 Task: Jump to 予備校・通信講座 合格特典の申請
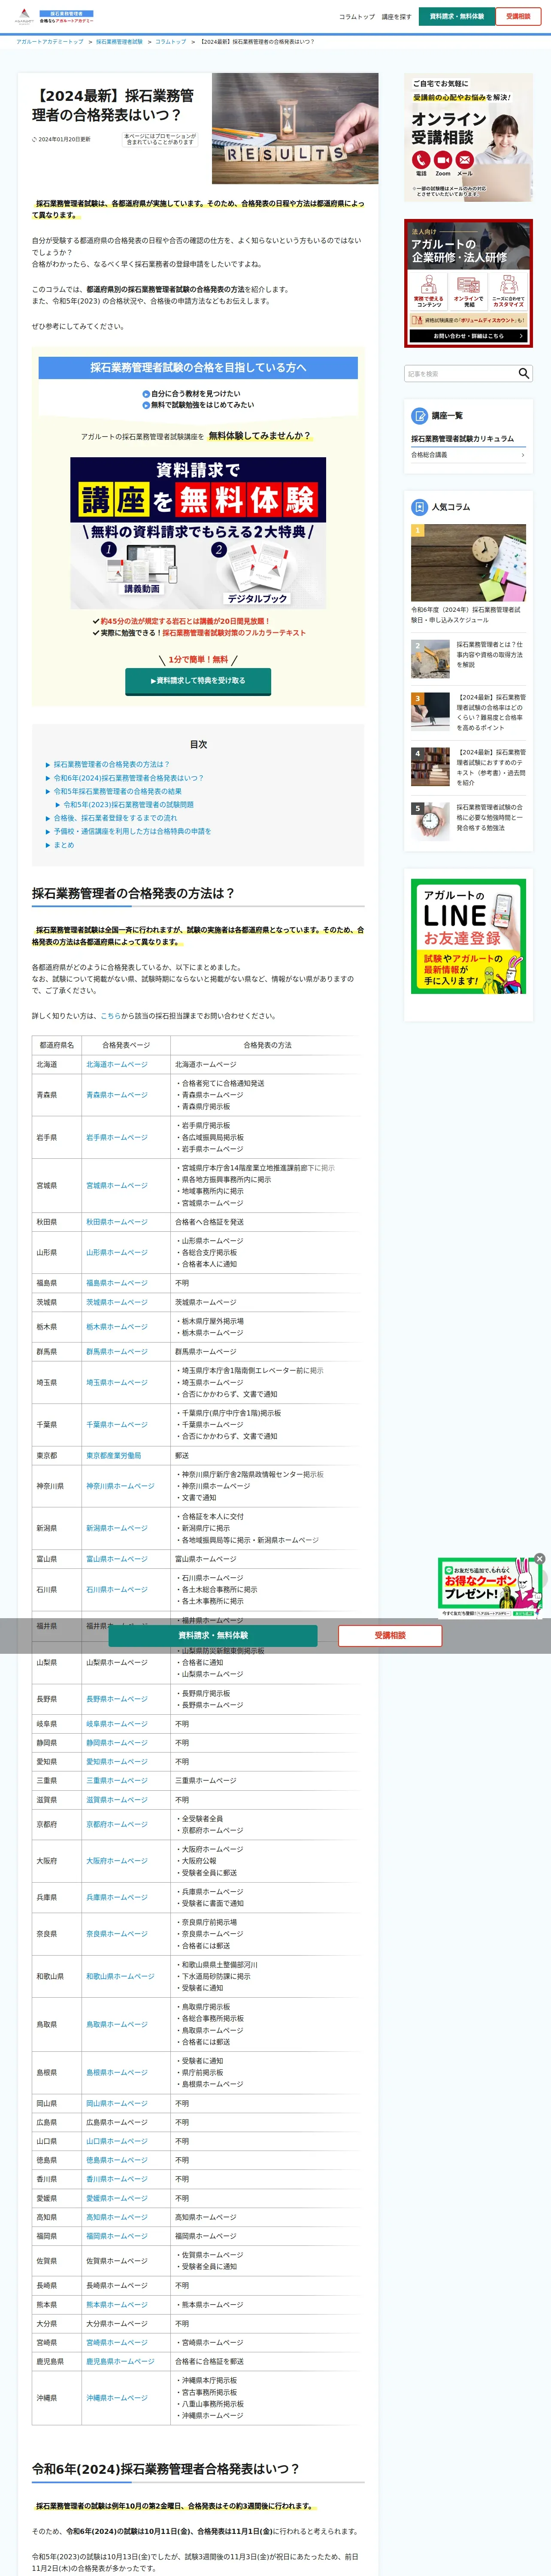click(132, 831)
